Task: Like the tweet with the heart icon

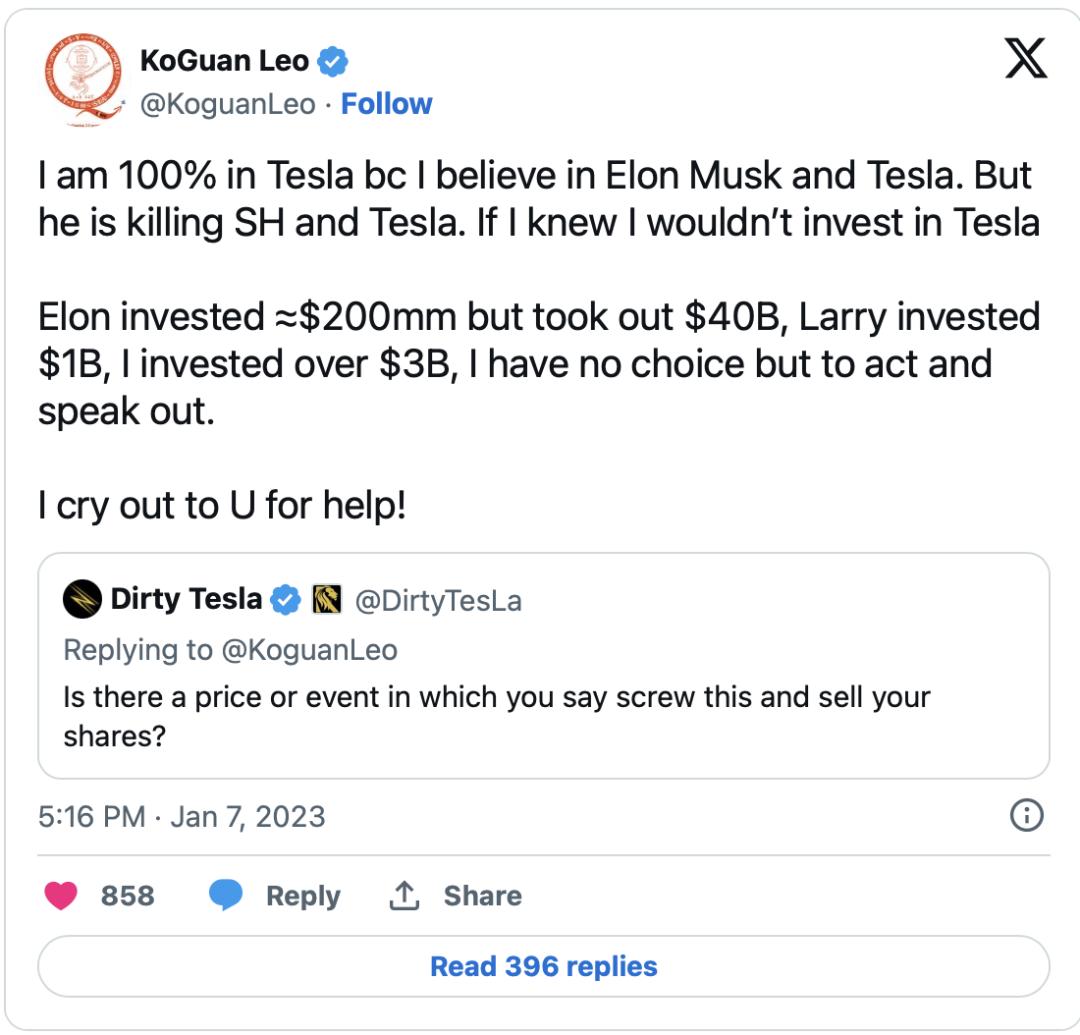Action: tap(62, 895)
